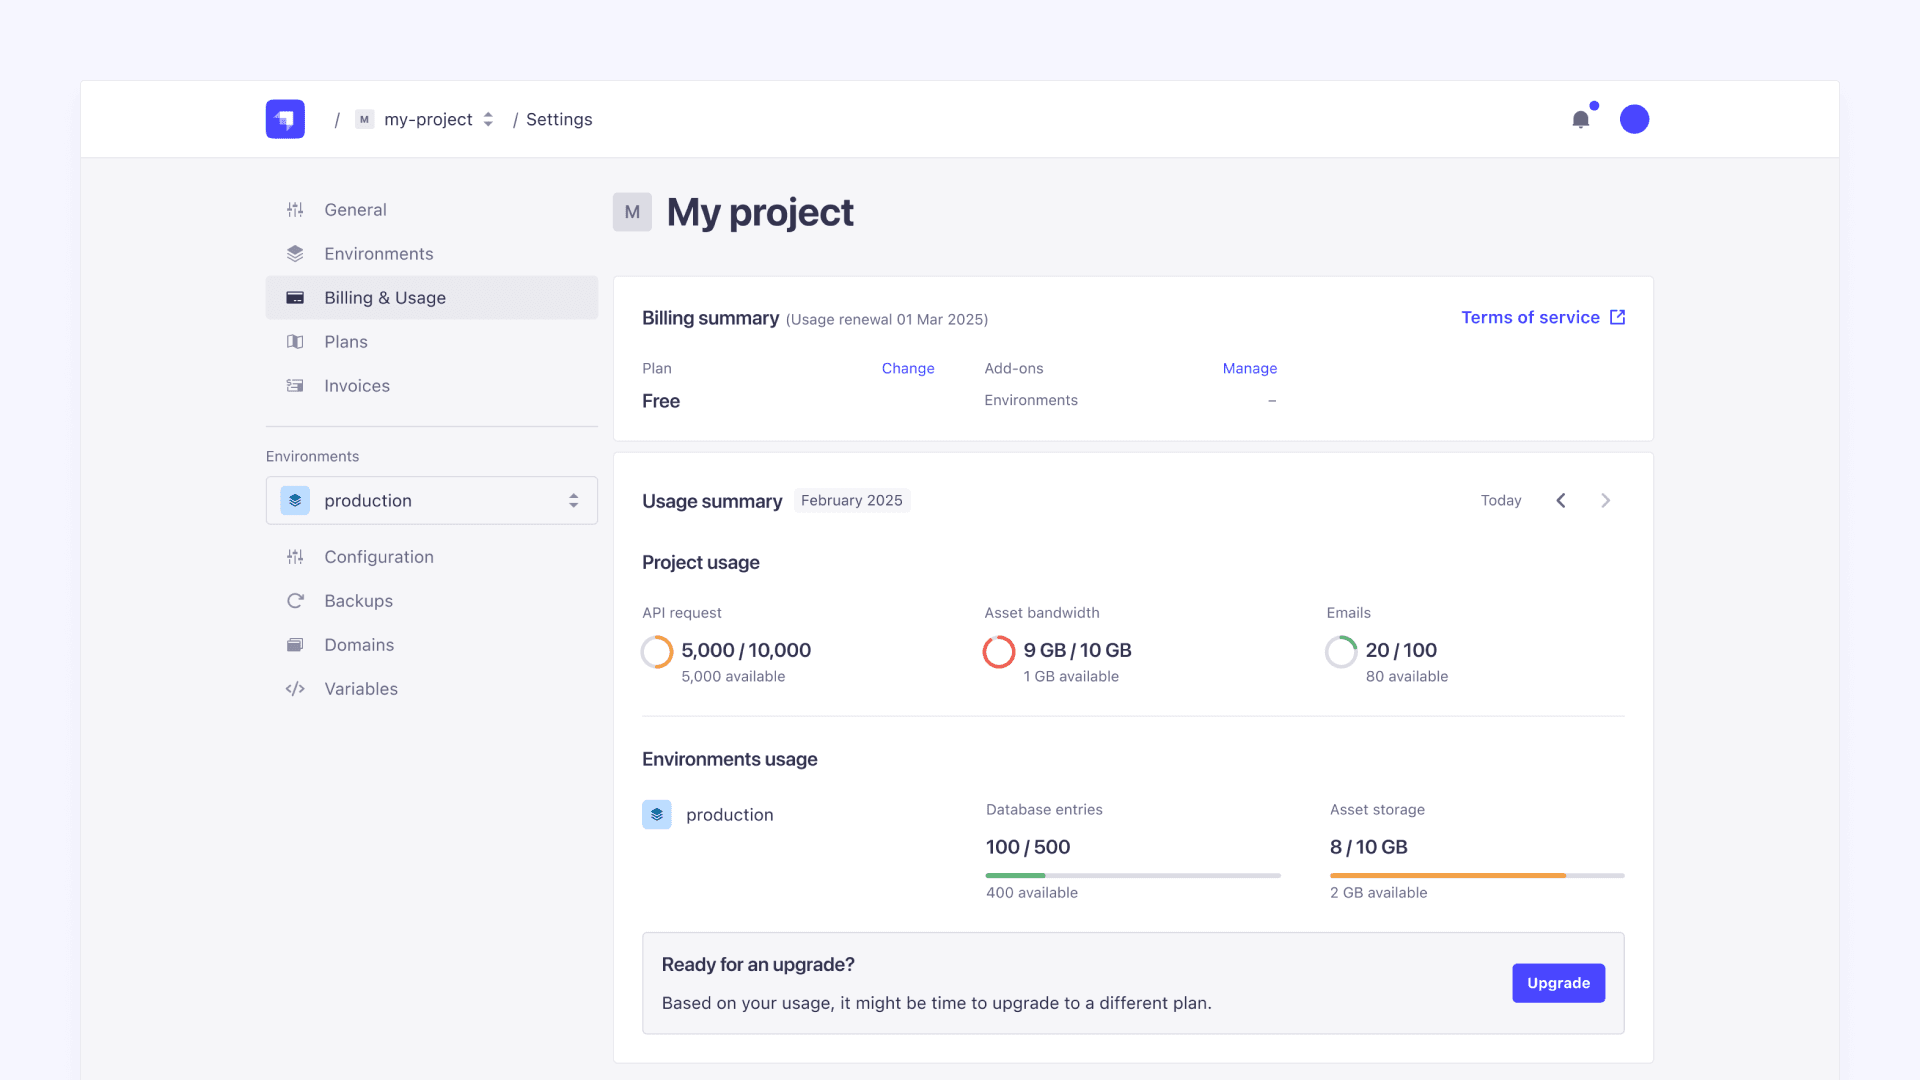
Task: Open Invoices page
Action: pyautogui.click(x=432, y=386)
